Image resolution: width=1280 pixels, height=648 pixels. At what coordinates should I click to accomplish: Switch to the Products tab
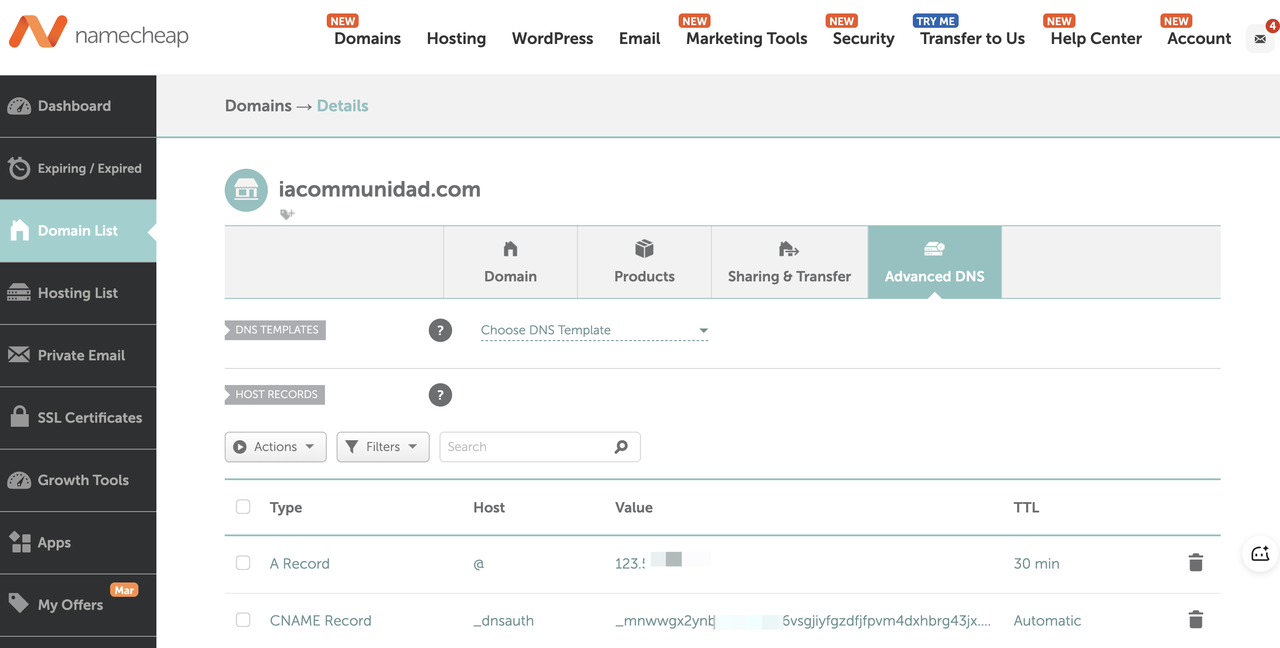[644, 262]
